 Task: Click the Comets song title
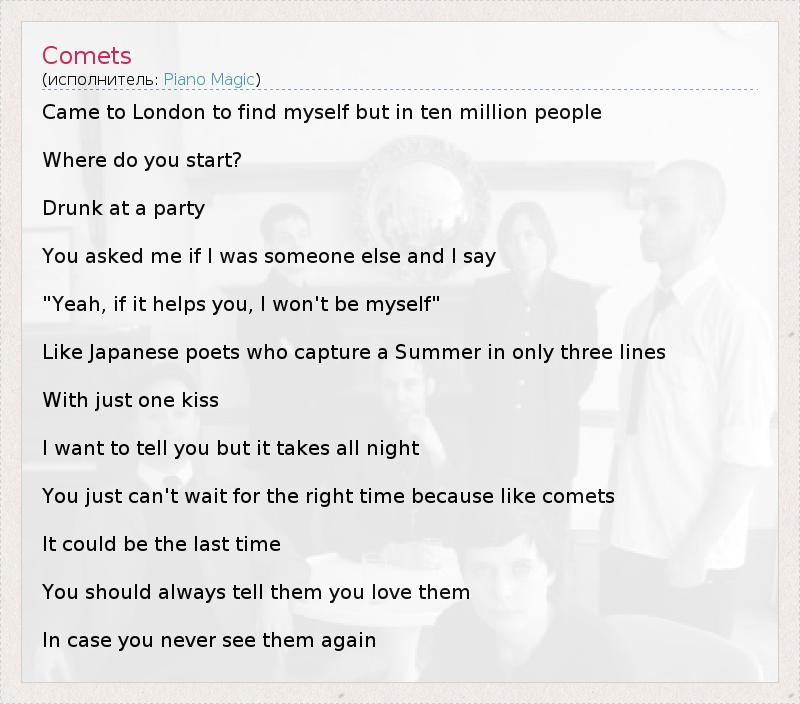click(87, 56)
